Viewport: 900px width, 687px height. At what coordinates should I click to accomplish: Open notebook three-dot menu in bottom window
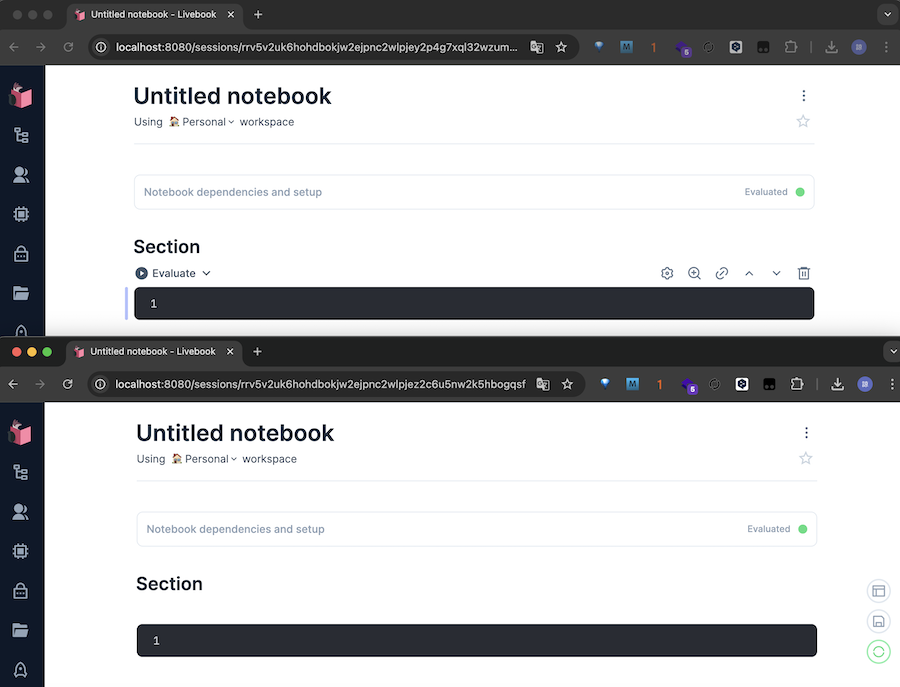click(806, 432)
